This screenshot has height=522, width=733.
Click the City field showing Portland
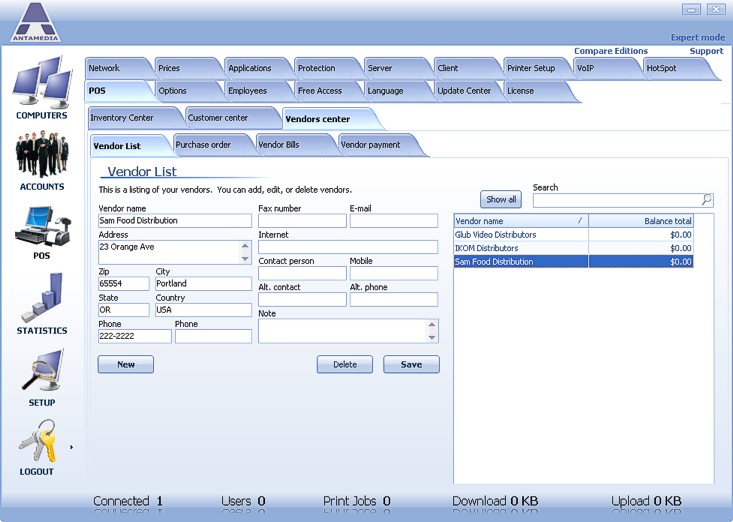(203, 284)
